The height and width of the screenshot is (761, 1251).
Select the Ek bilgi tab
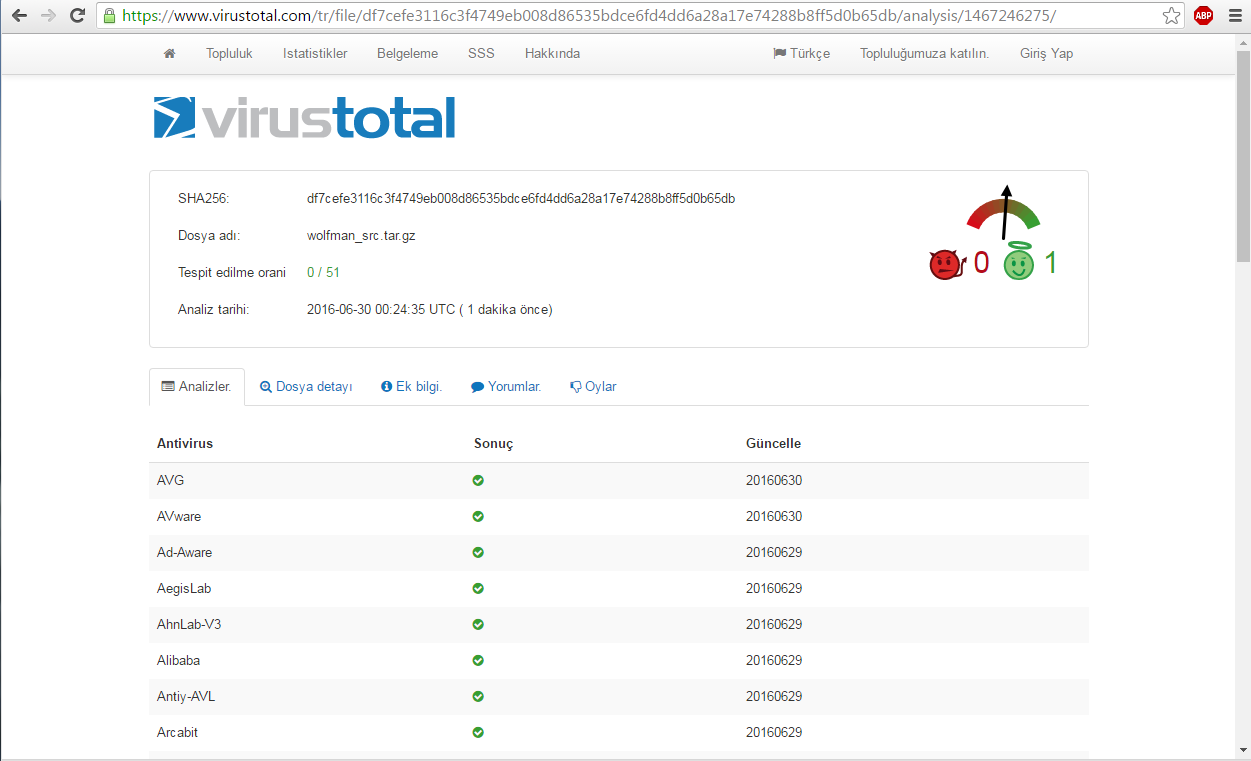point(412,387)
